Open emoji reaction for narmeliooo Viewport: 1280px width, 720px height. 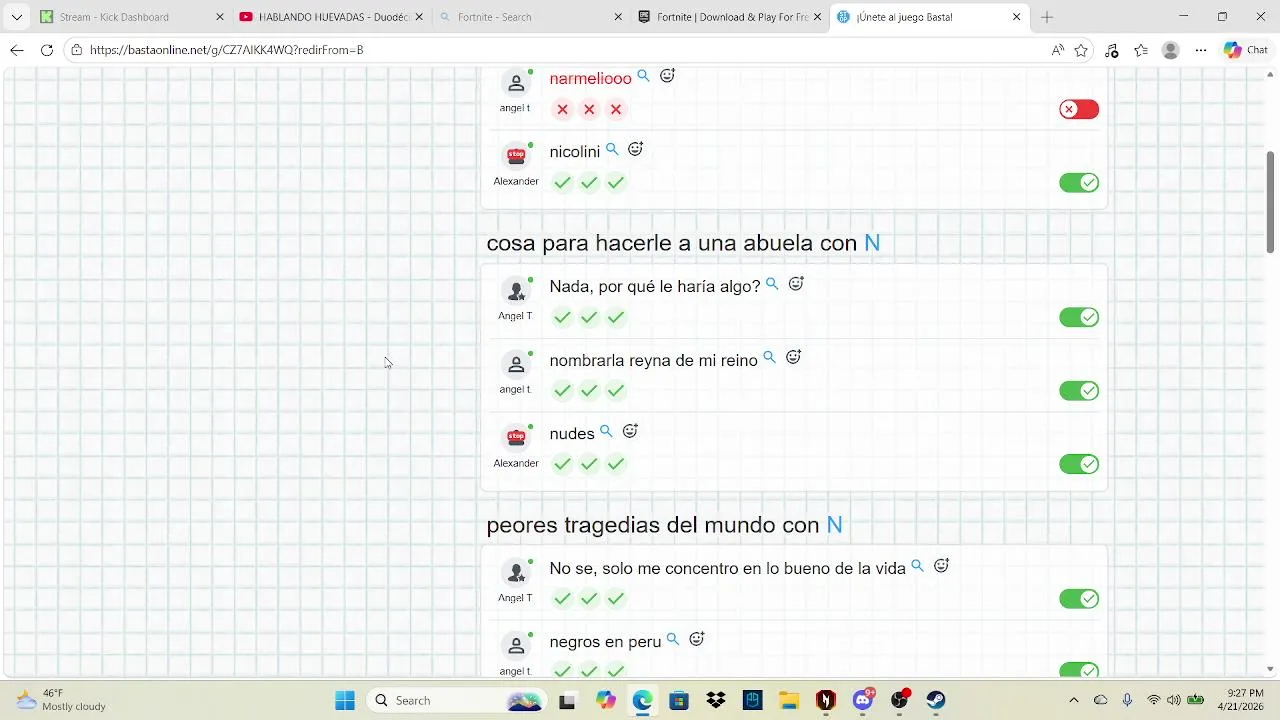[667, 76]
